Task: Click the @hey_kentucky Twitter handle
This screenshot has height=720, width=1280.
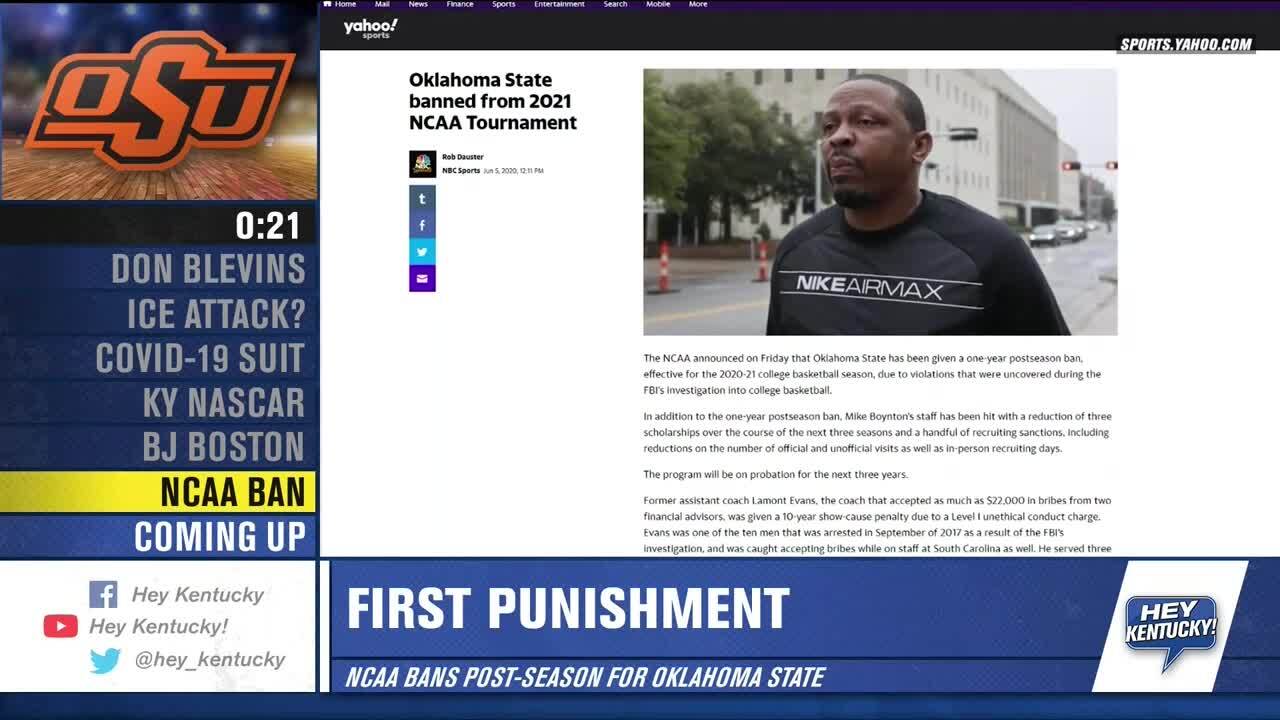Action: pyautogui.click(x=210, y=660)
